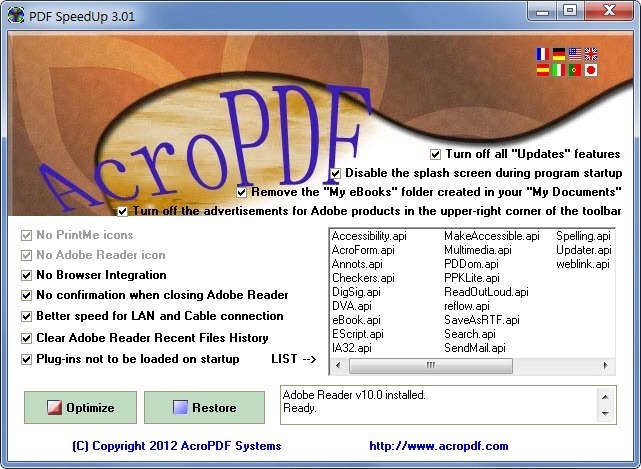The image size is (641, 469).
Task: Click the "Adobe Reader v10.0 installed." status line
Action: coord(354,395)
